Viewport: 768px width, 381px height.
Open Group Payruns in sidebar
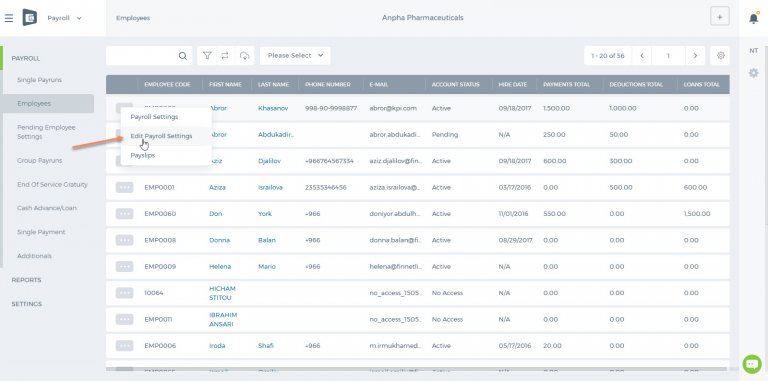point(40,161)
